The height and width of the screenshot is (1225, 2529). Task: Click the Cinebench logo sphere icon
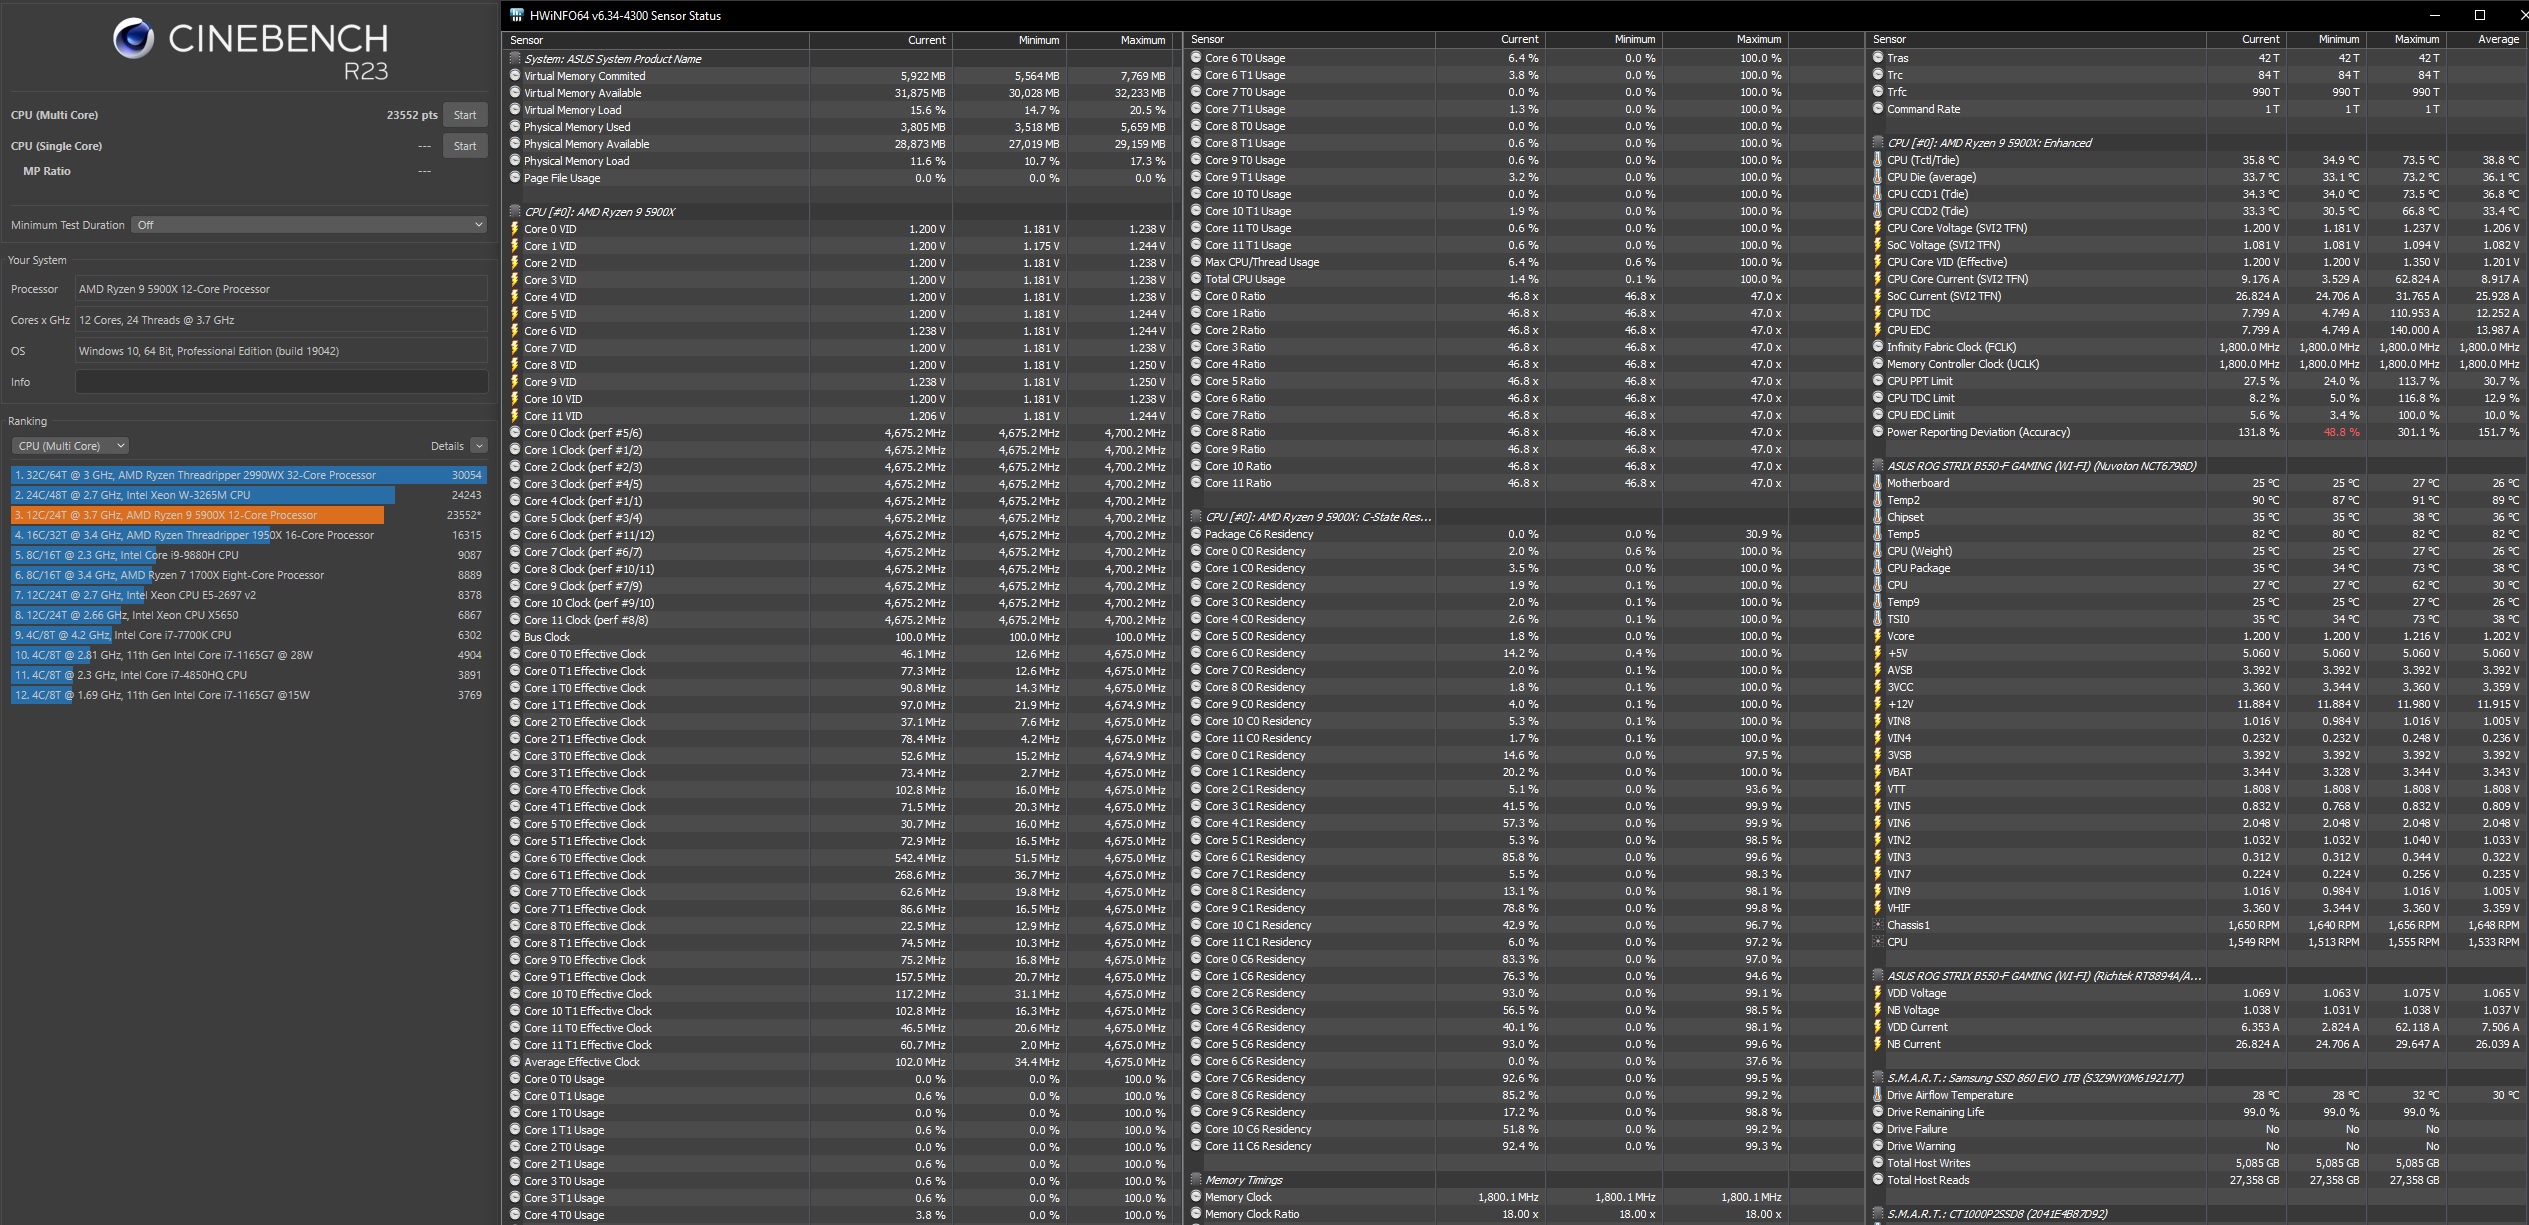[x=133, y=39]
